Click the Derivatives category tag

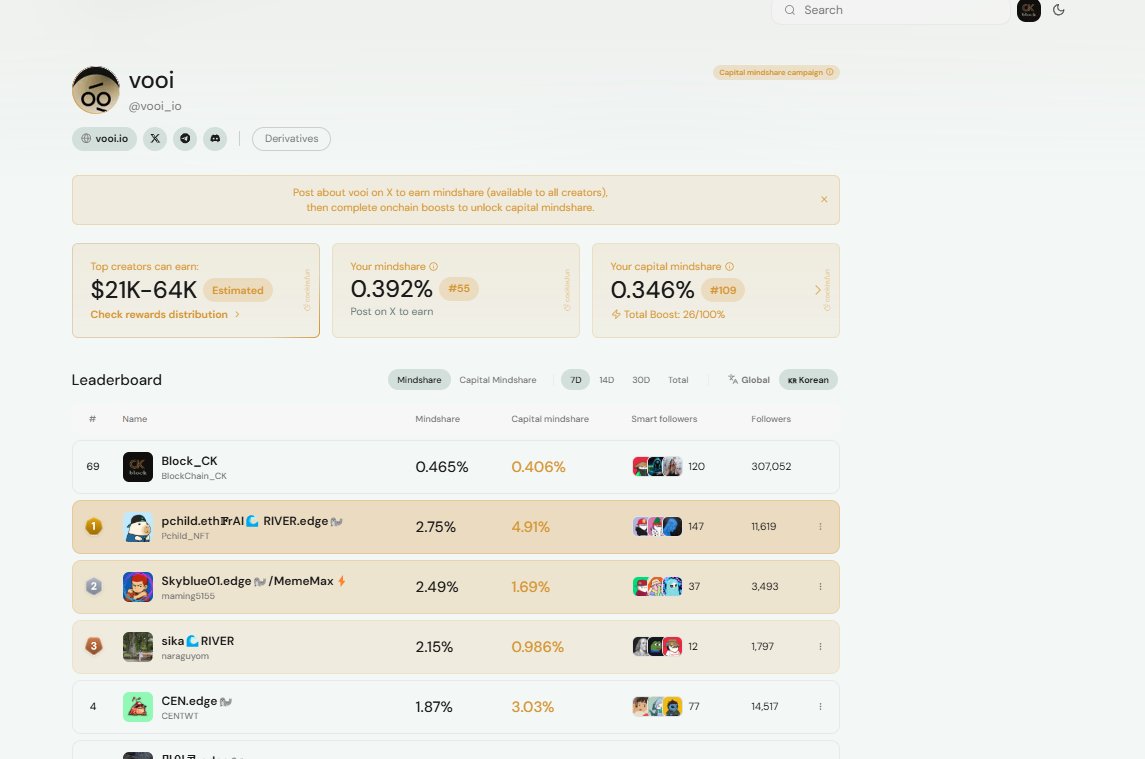[x=291, y=139]
